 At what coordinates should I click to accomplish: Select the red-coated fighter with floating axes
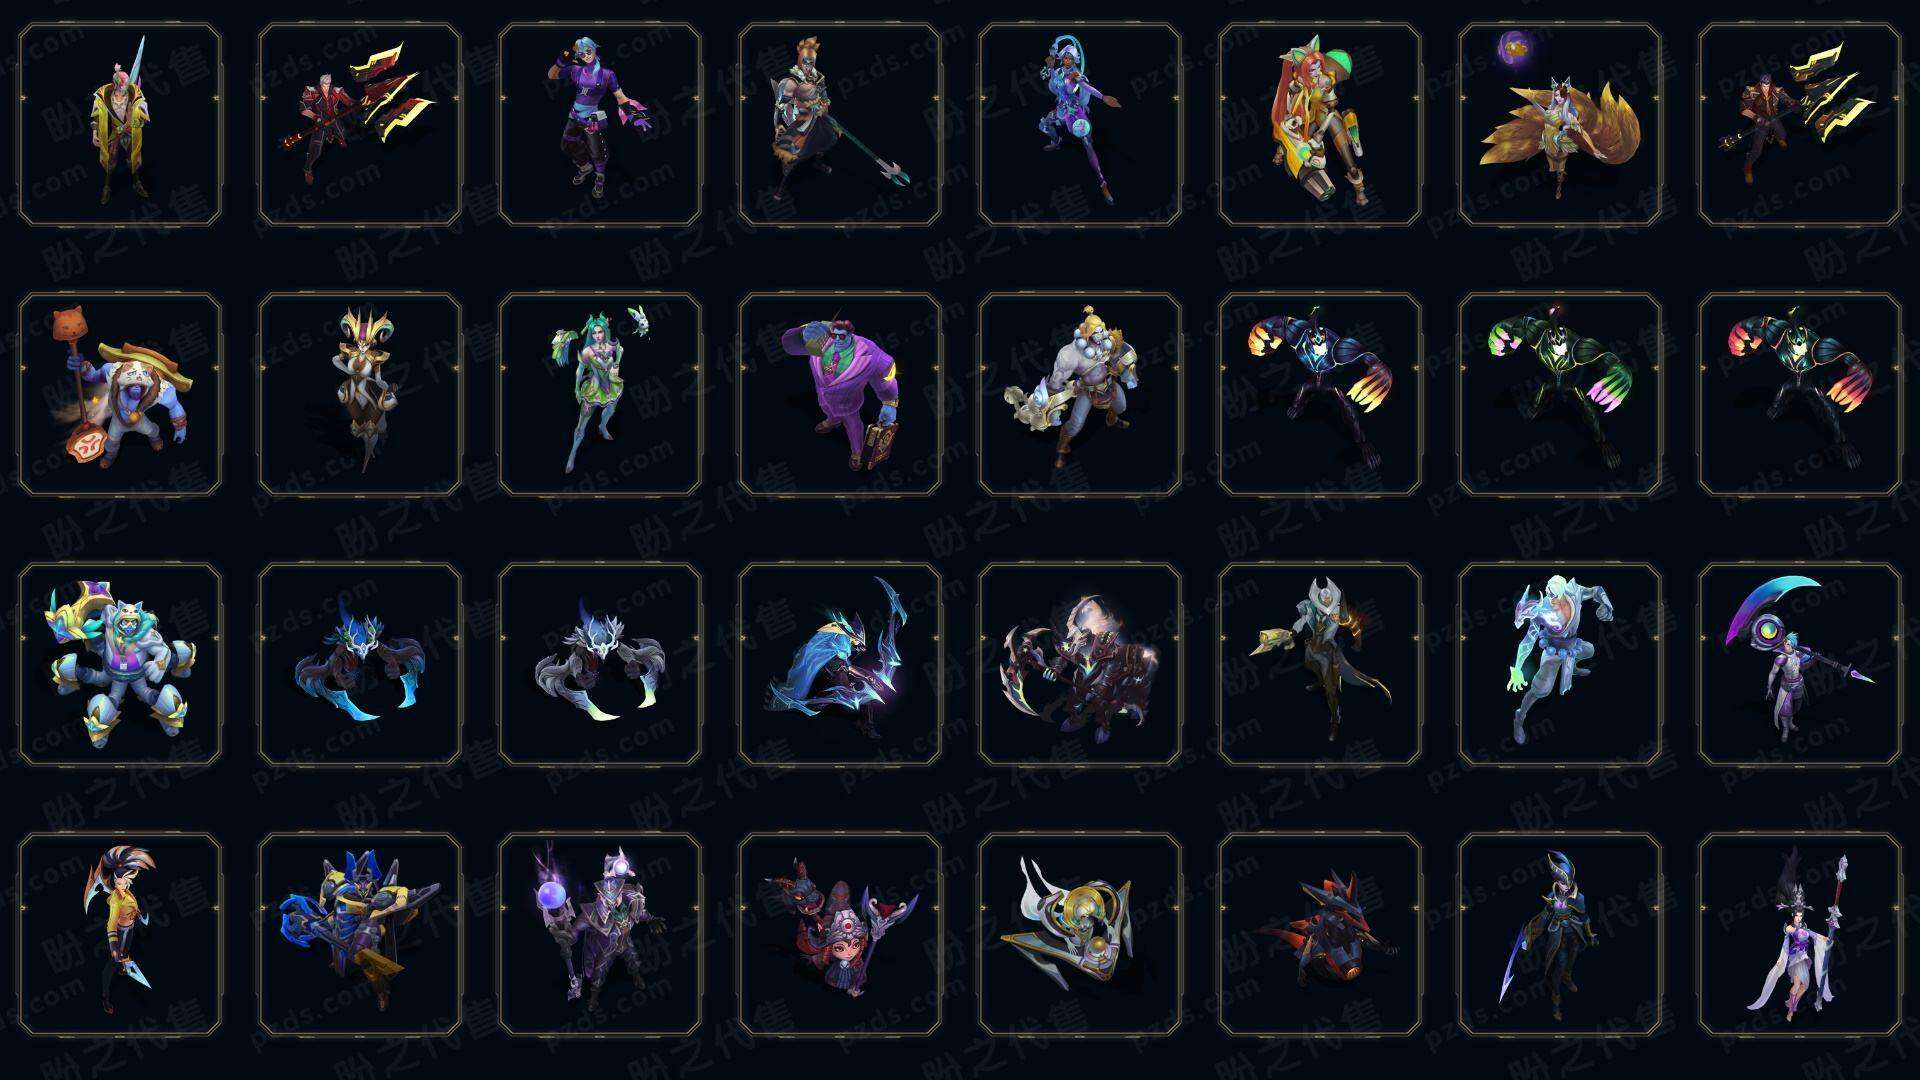360,124
